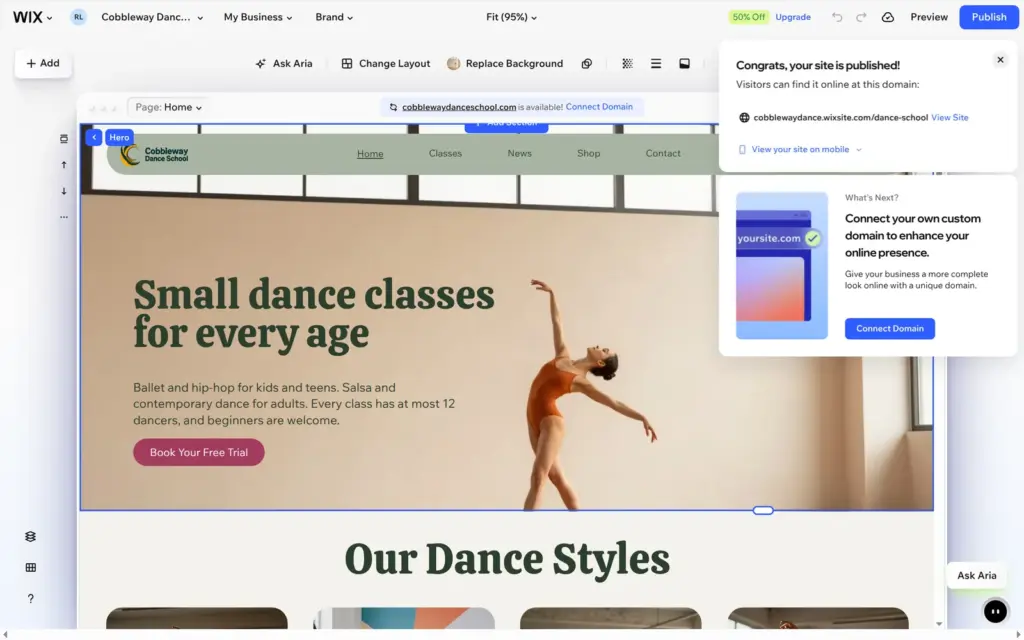Move the section down with the arrow
Screen dimensions: 1024x640
pyautogui.click(x=64, y=191)
